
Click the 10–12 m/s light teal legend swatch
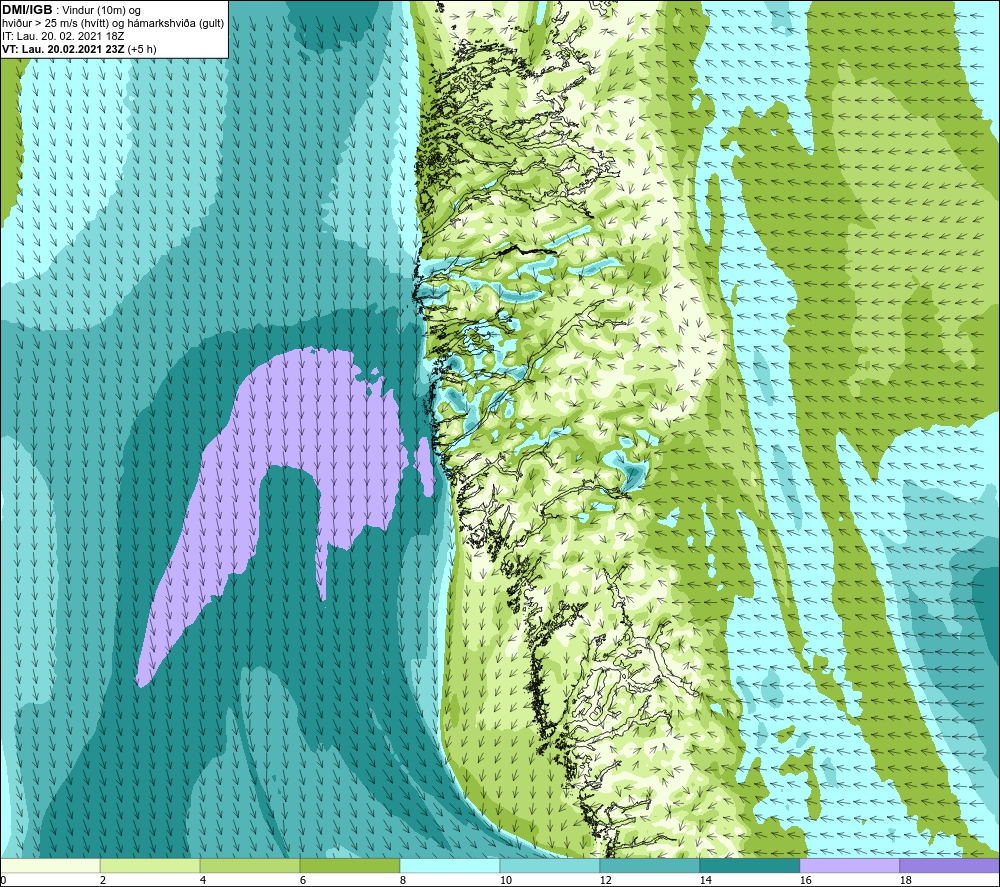click(x=550, y=865)
